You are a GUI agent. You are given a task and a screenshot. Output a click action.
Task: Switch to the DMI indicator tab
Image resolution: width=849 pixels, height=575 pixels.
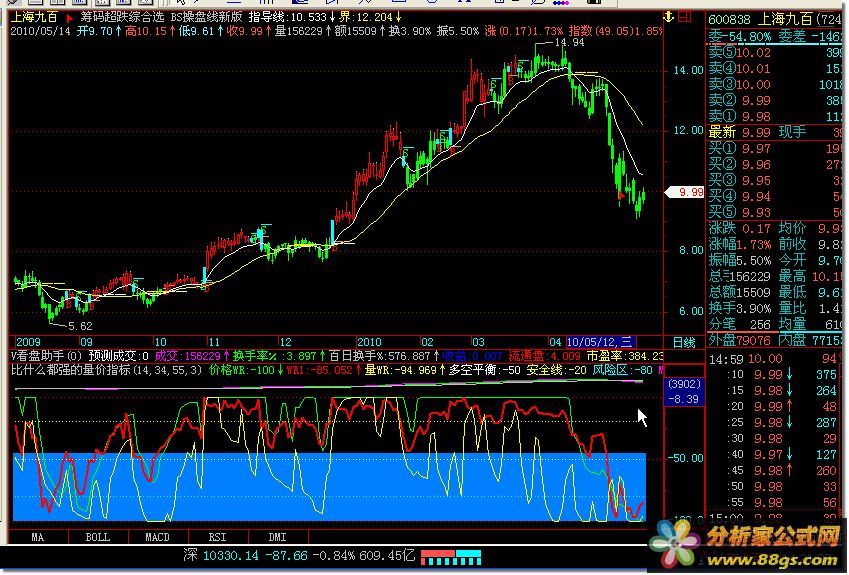pos(277,537)
